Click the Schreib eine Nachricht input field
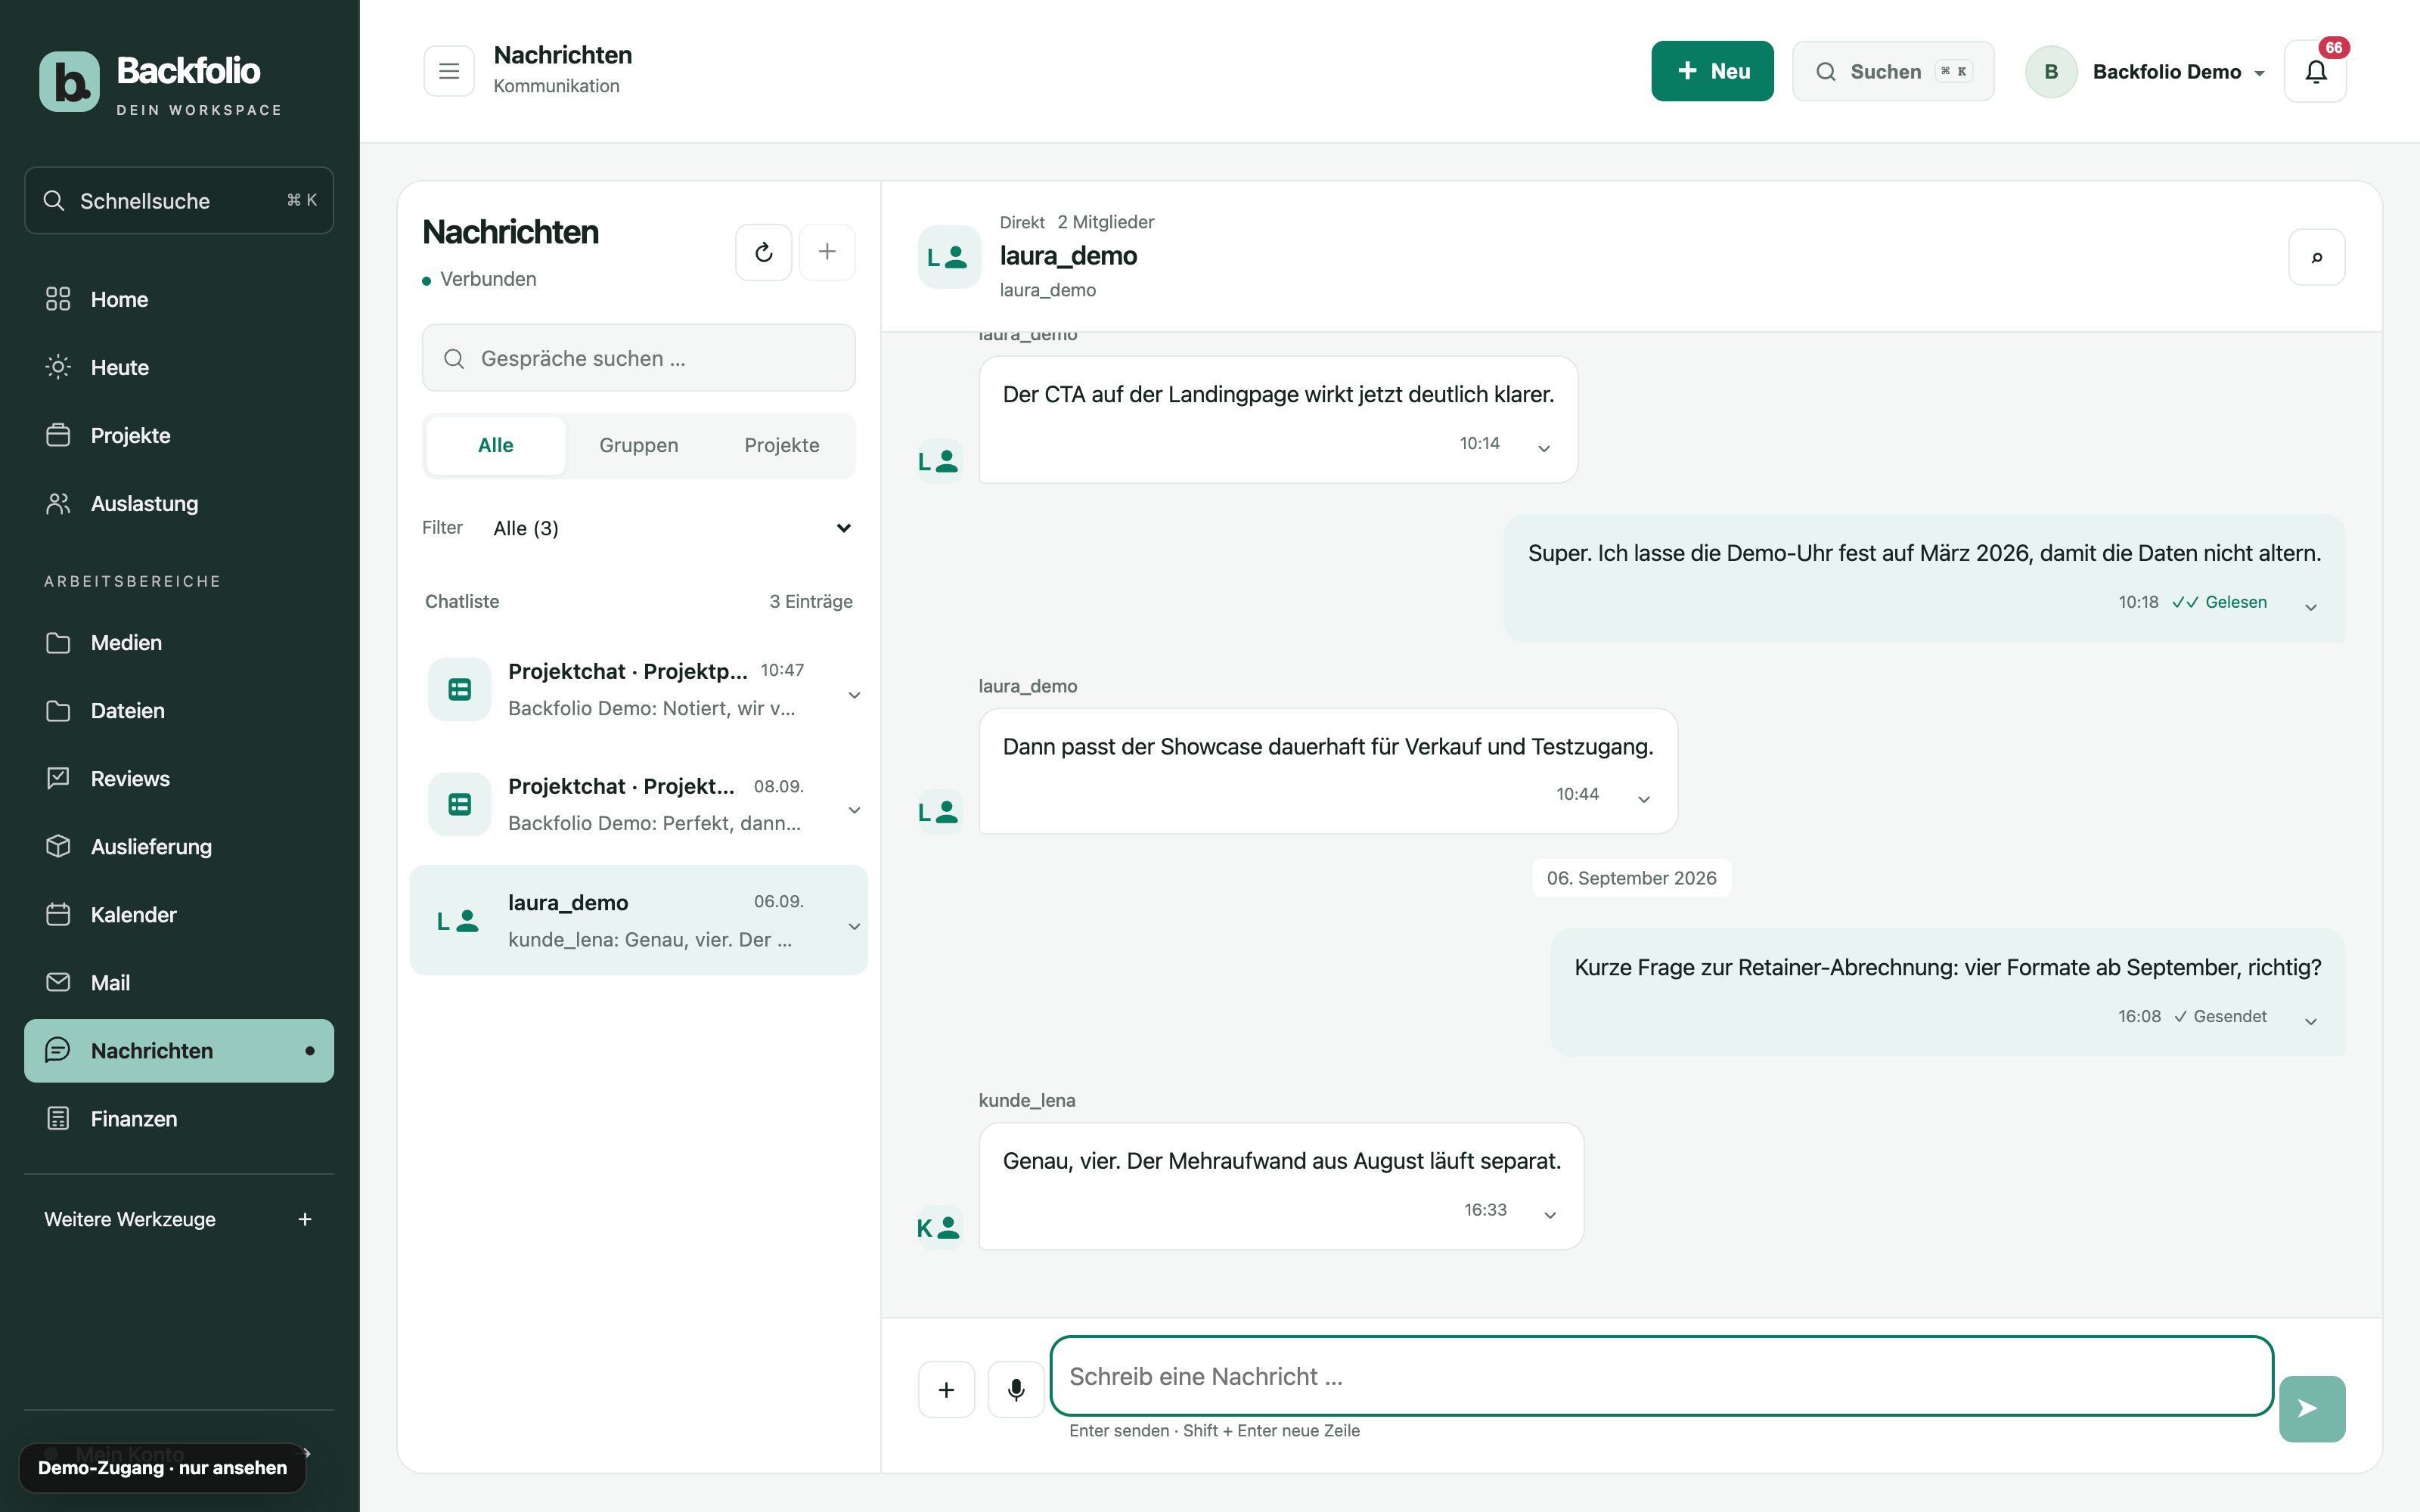This screenshot has height=1512, width=2420. coord(1662,1376)
